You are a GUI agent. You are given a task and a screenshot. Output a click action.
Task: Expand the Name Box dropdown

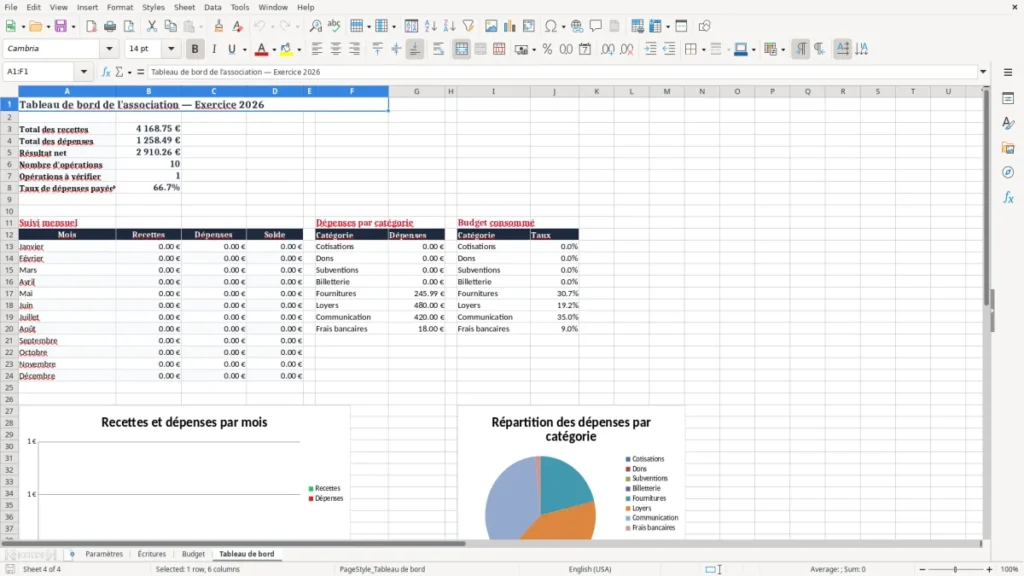tap(84, 72)
